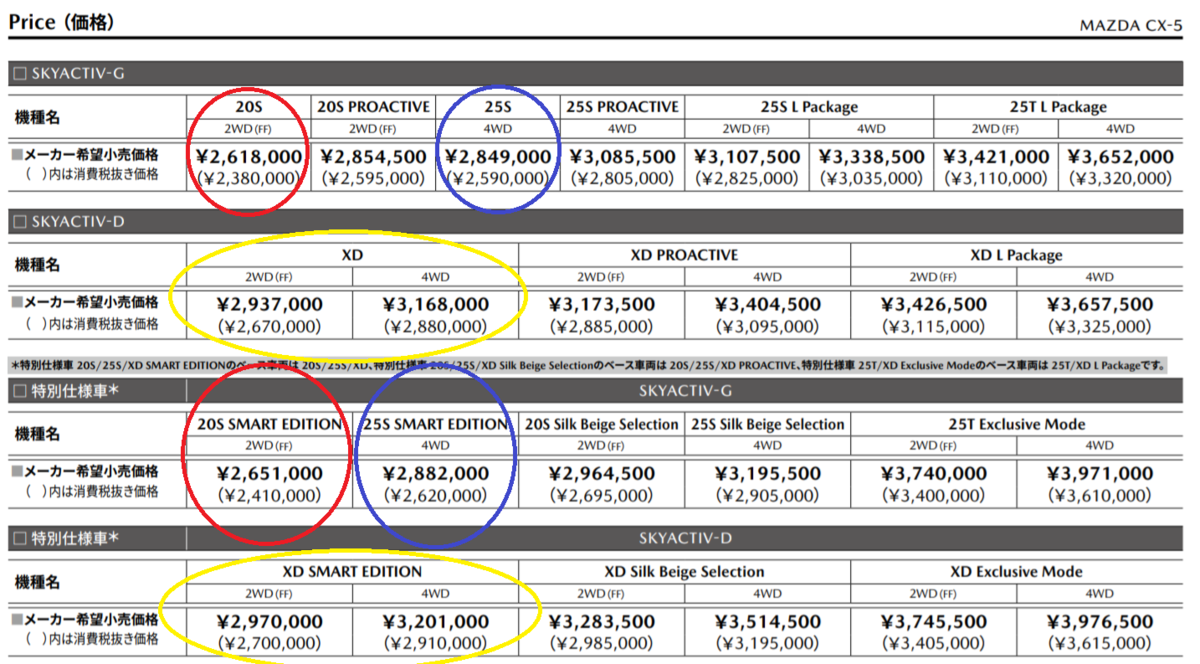Click the price ¥3,283,500
This screenshot has width=1200, height=664.
pyautogui.click(x=601, y=622)
